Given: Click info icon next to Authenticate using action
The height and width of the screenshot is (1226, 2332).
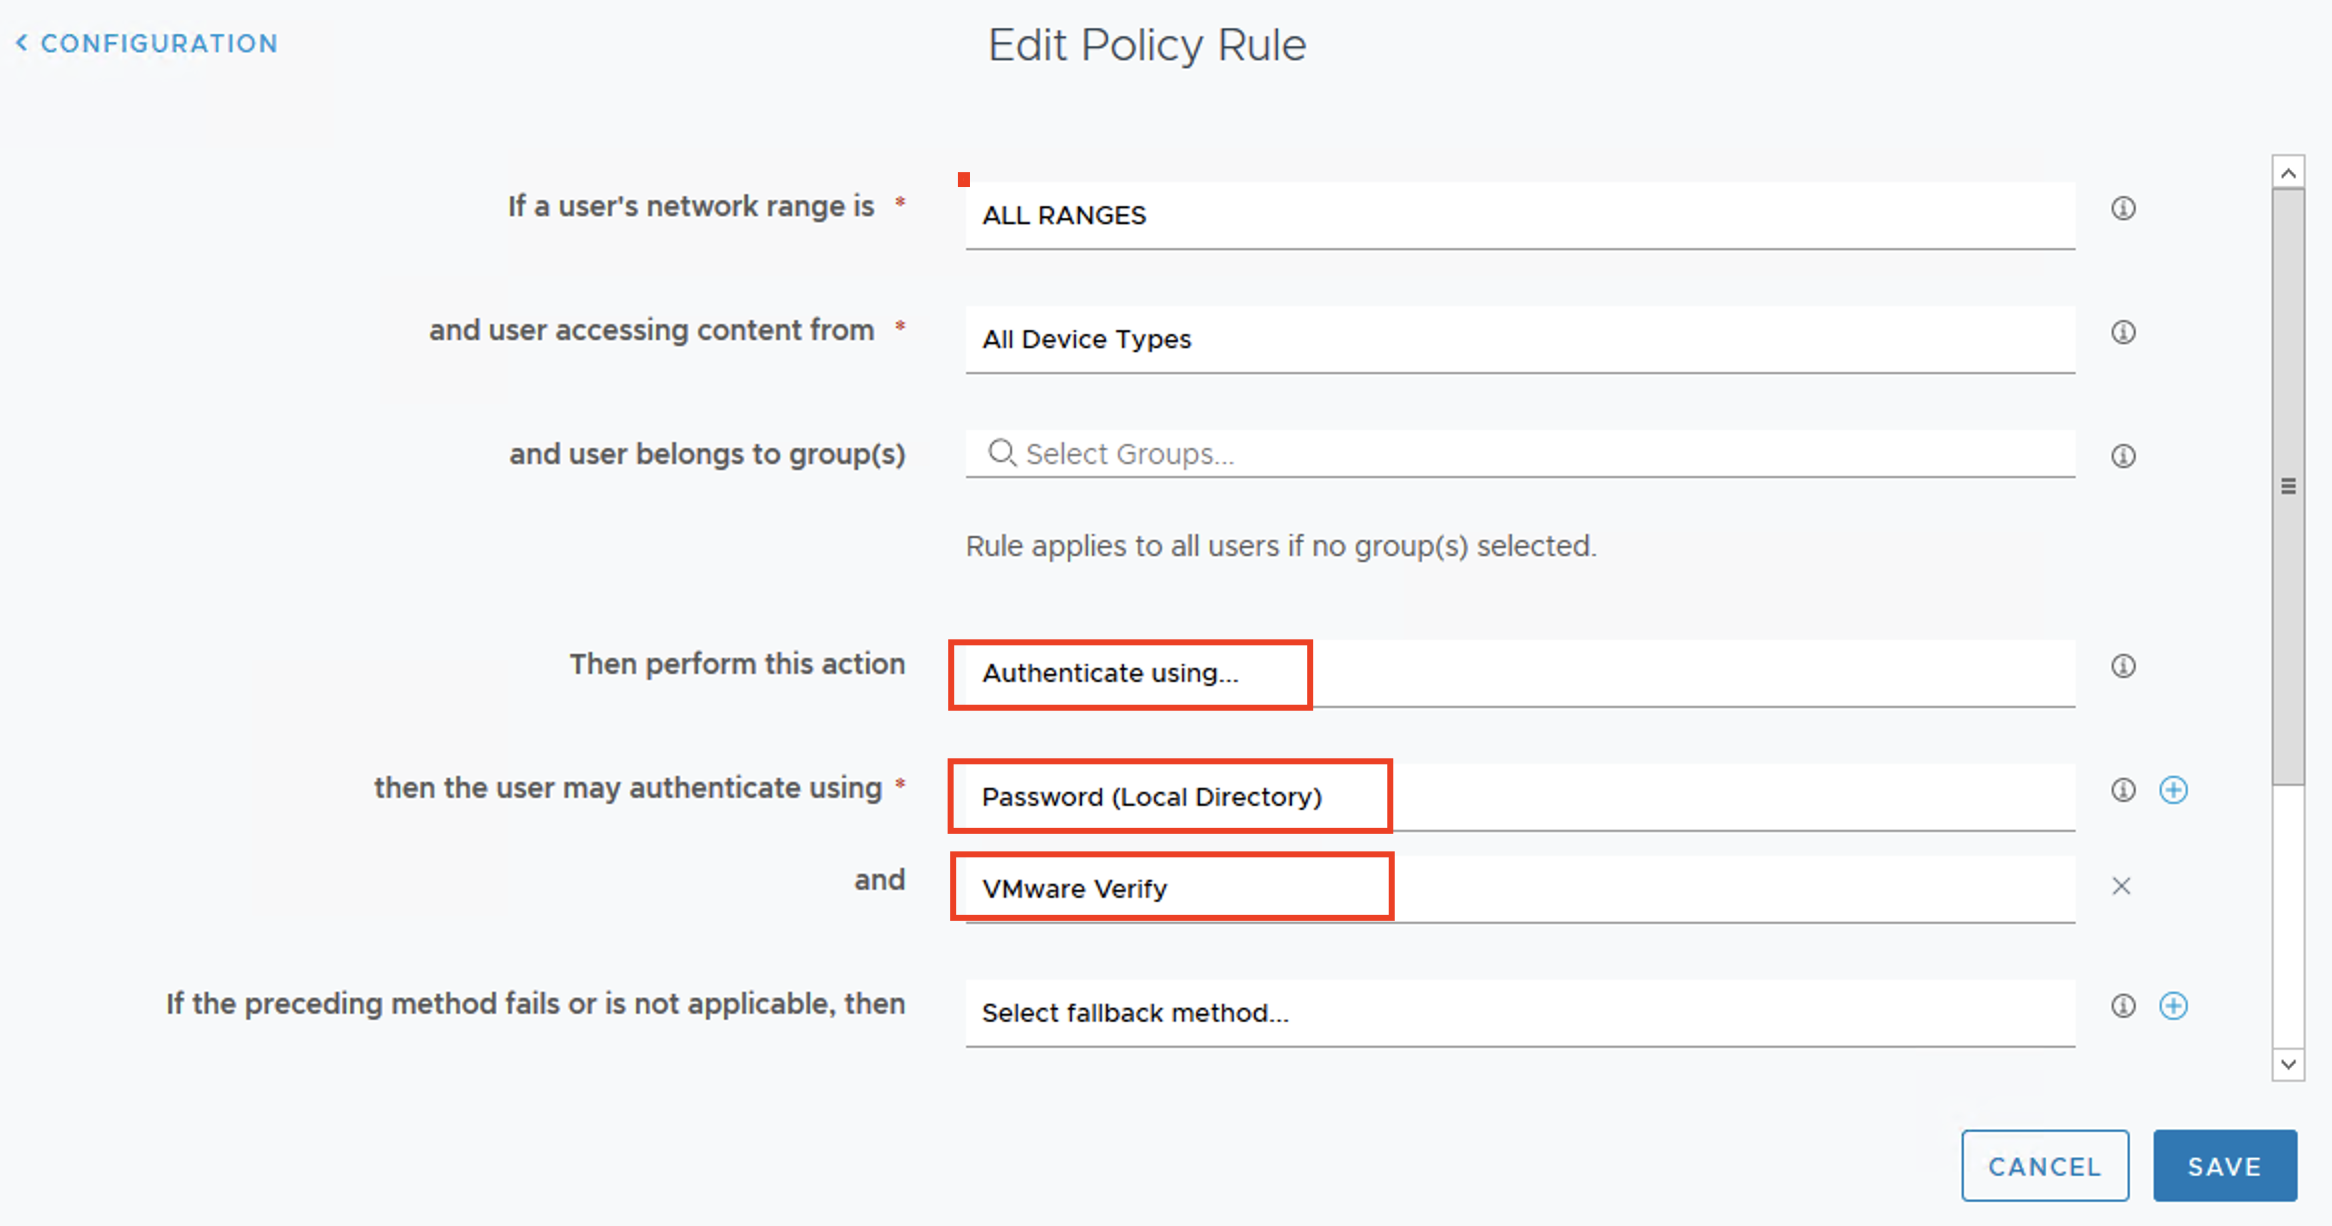Looking at the screenshot, I should click(2123, 666).
